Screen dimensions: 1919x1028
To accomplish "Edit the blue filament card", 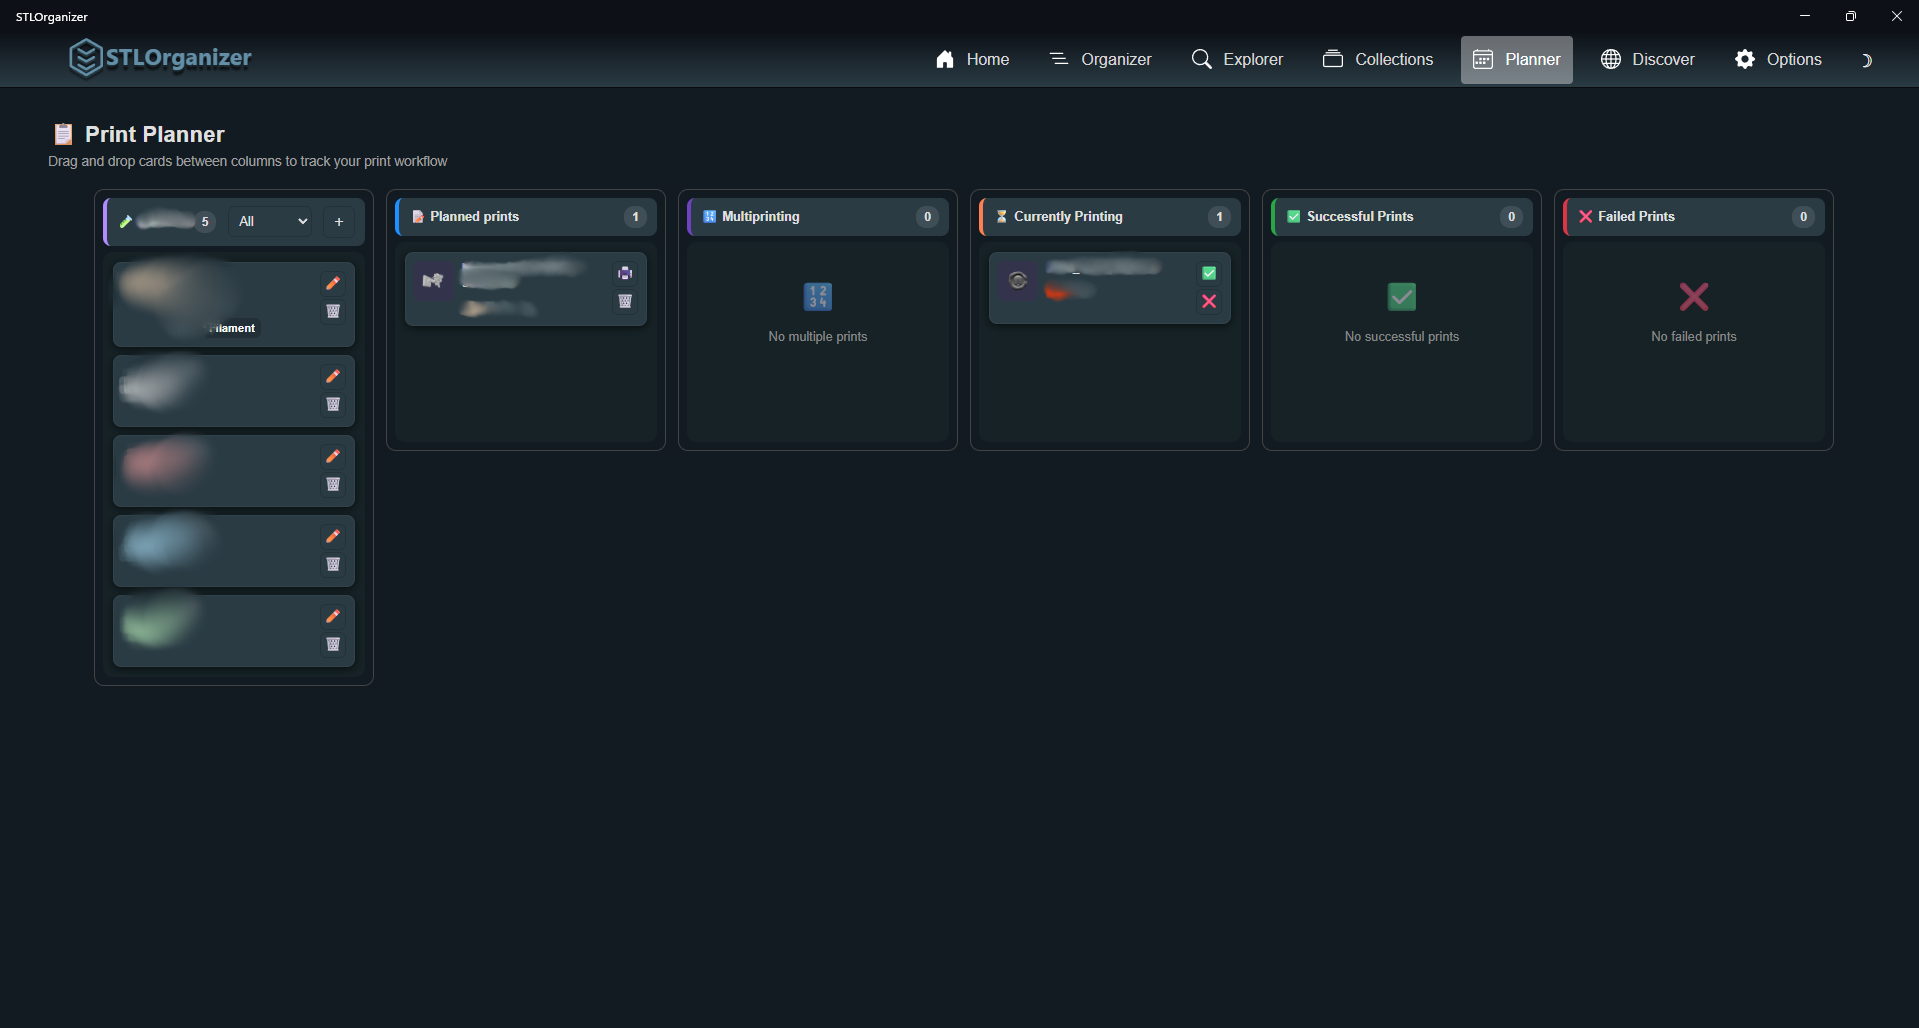I will [333, 536].
